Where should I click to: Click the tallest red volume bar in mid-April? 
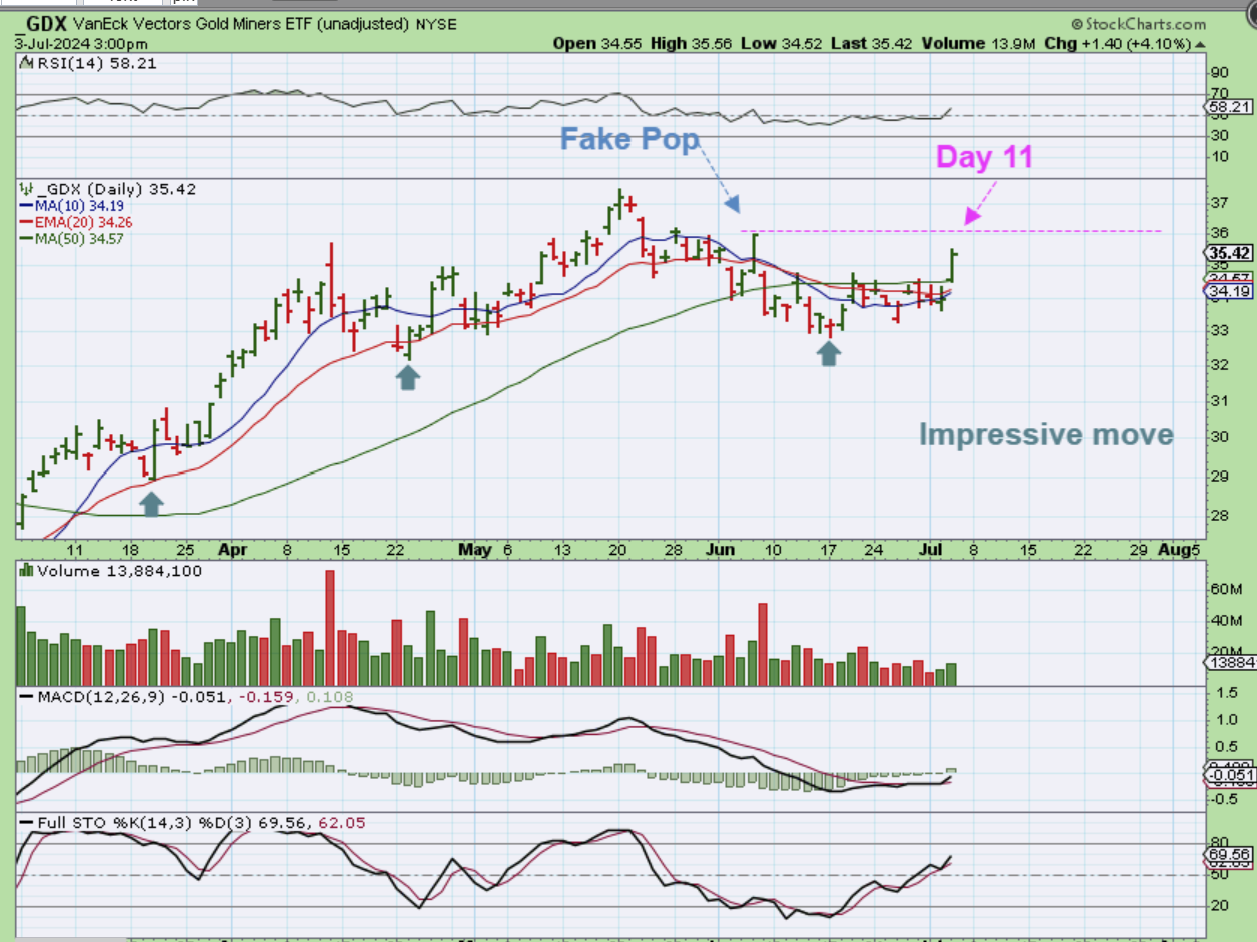331,627
